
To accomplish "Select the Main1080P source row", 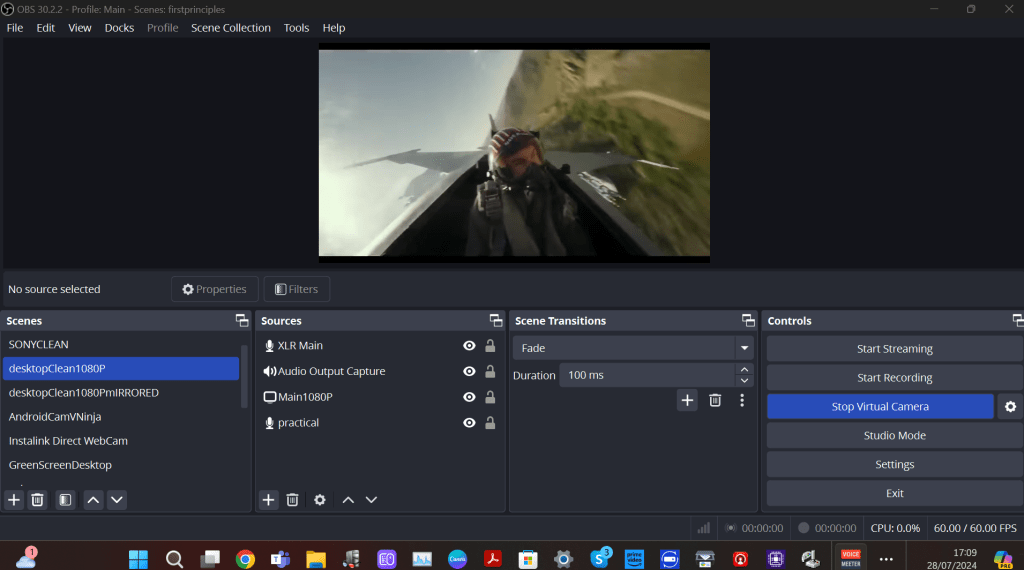I will click(x=379, y=397).
